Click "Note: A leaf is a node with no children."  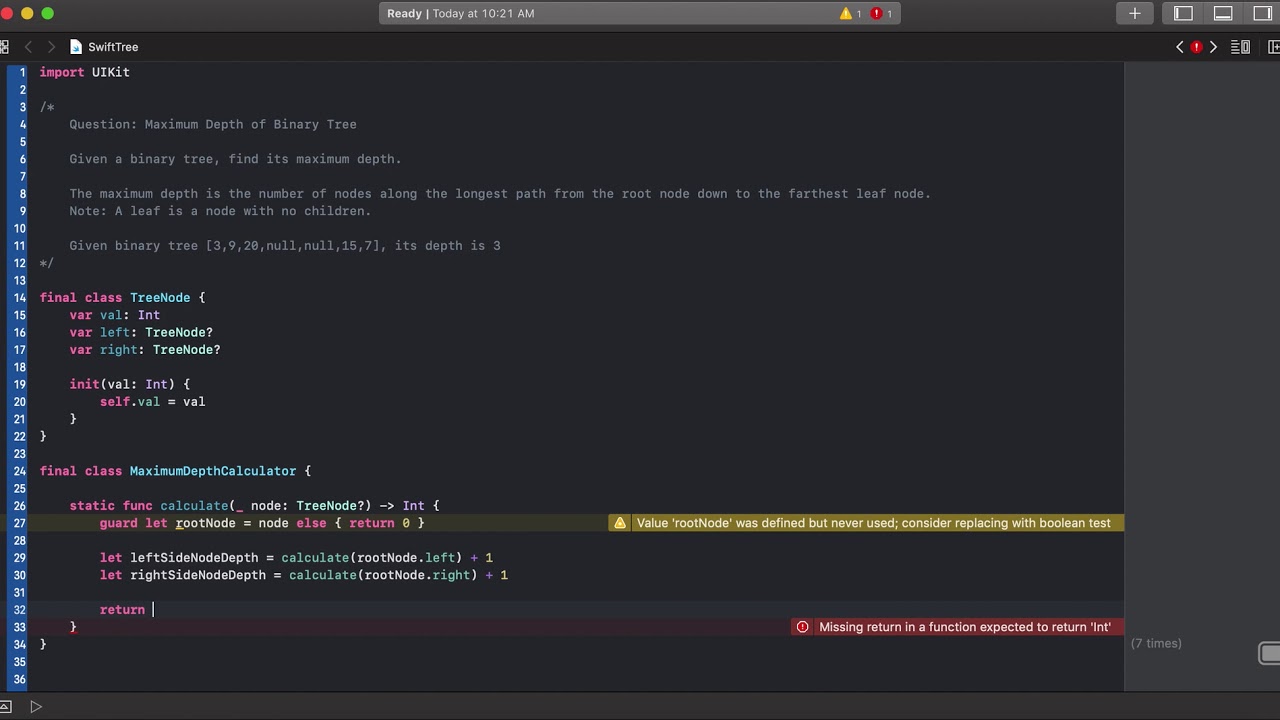(x=220, y=211)
